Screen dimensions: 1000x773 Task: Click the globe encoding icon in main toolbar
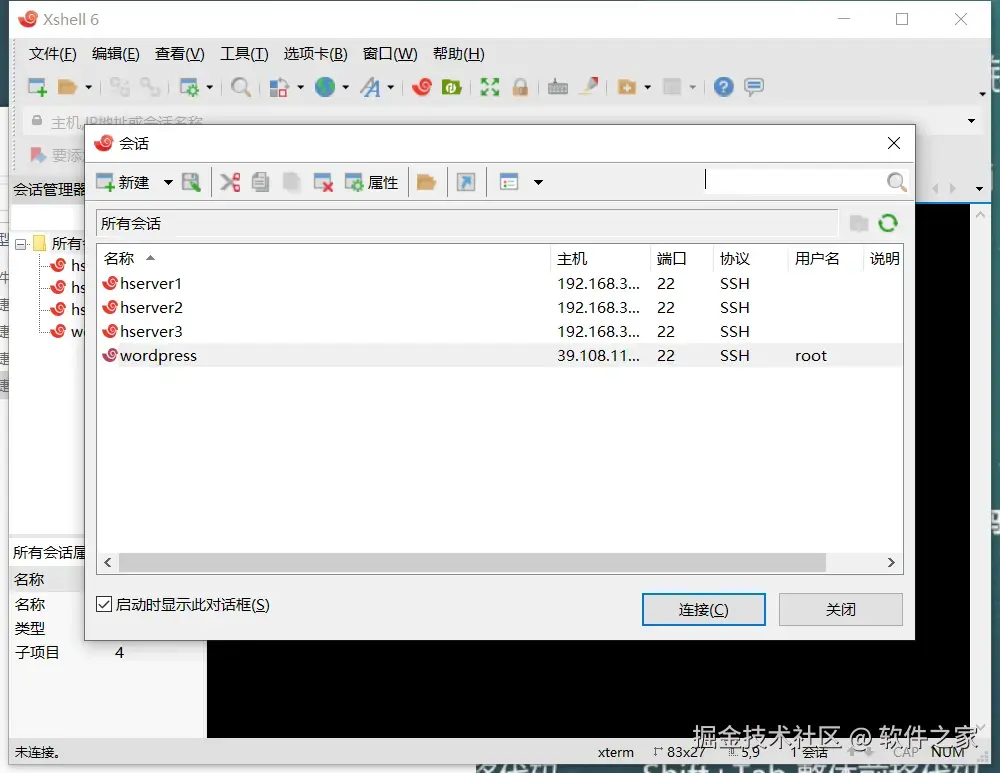click(x=325, y=87)
